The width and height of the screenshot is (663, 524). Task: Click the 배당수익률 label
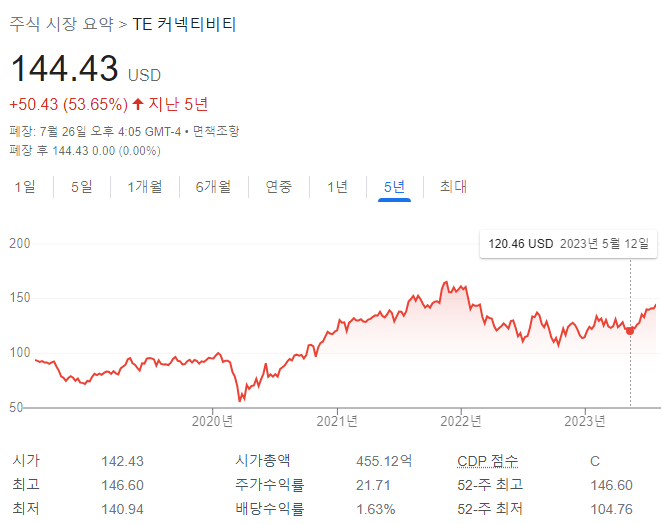(270, 509)
